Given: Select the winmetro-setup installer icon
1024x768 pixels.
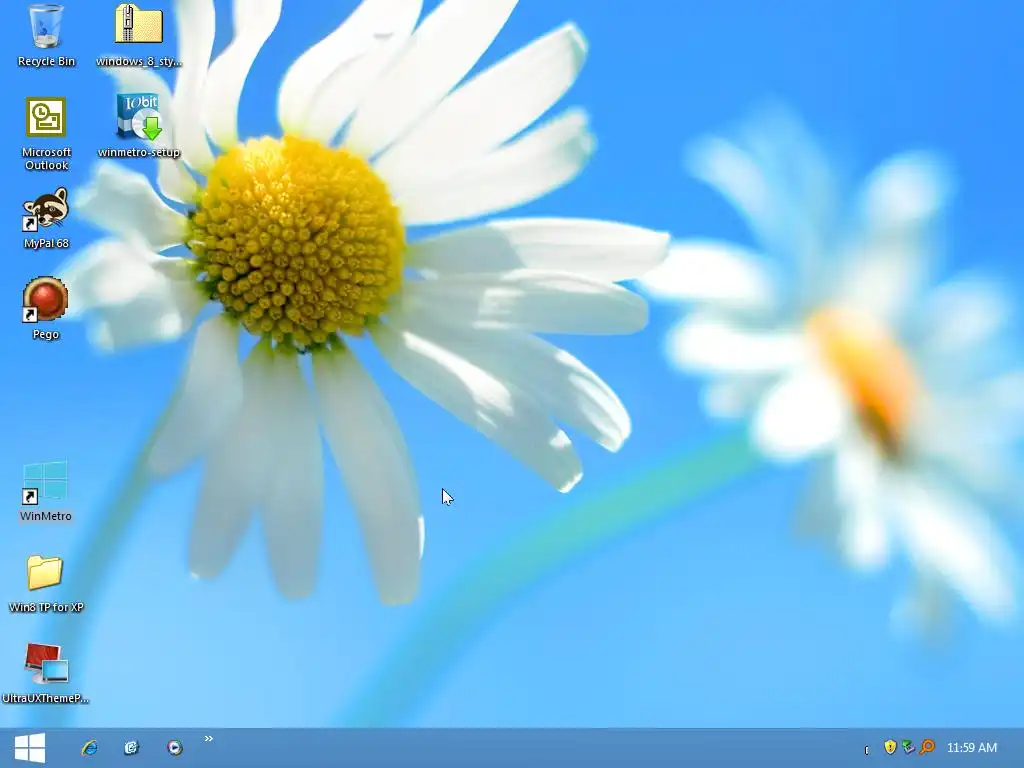Looking at the screenshot, I should [x=138, y=118].
